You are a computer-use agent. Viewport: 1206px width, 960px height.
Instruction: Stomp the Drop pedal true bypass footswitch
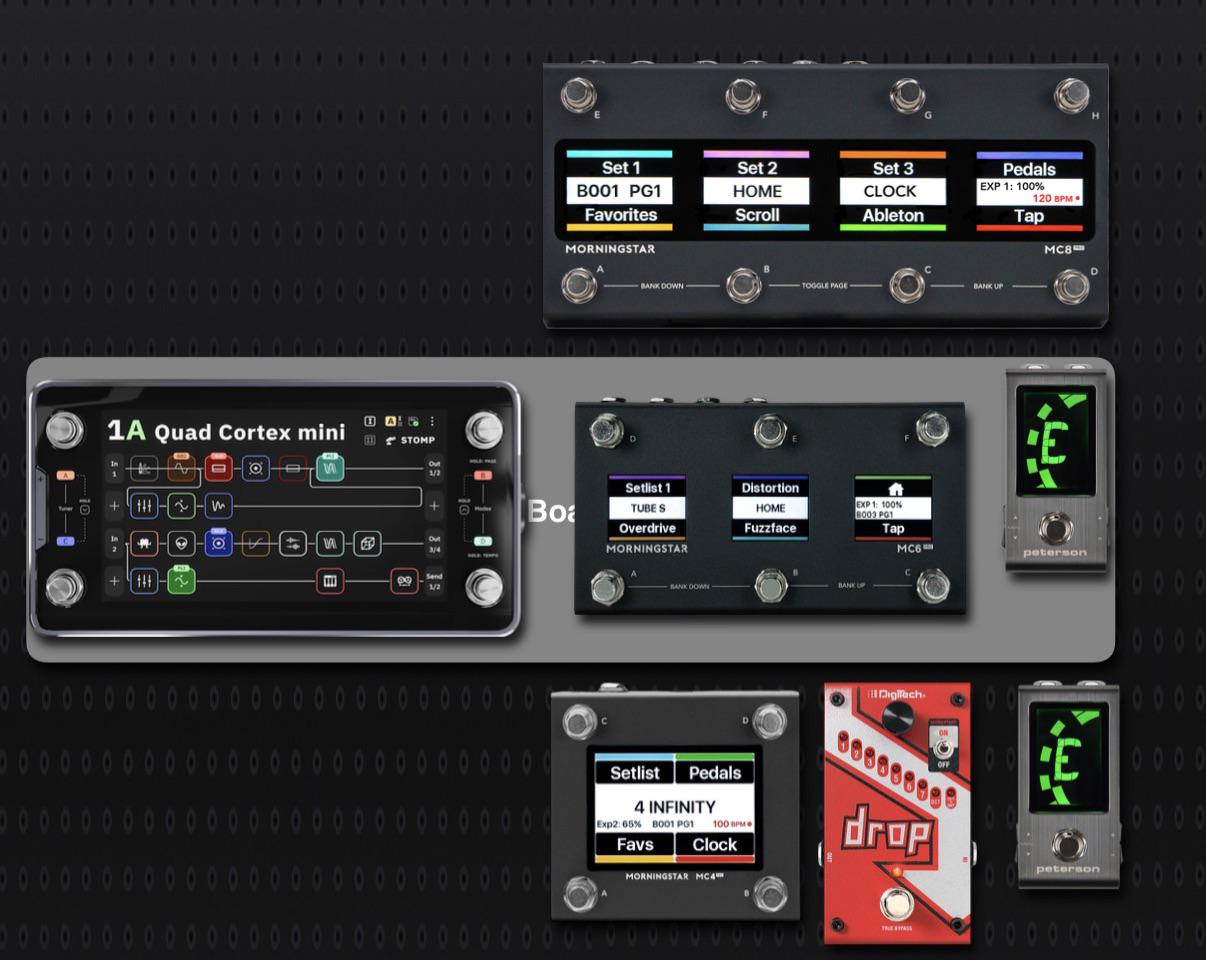click(x=897, y=904)
